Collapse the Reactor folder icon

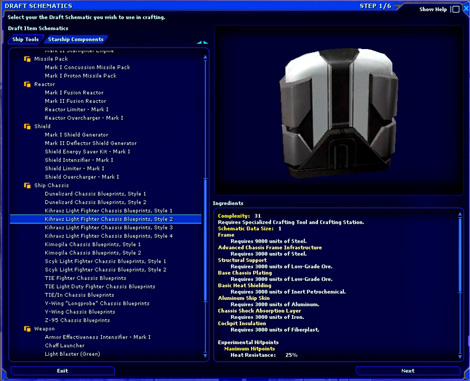pyautogui.click(x=27, y=84)
